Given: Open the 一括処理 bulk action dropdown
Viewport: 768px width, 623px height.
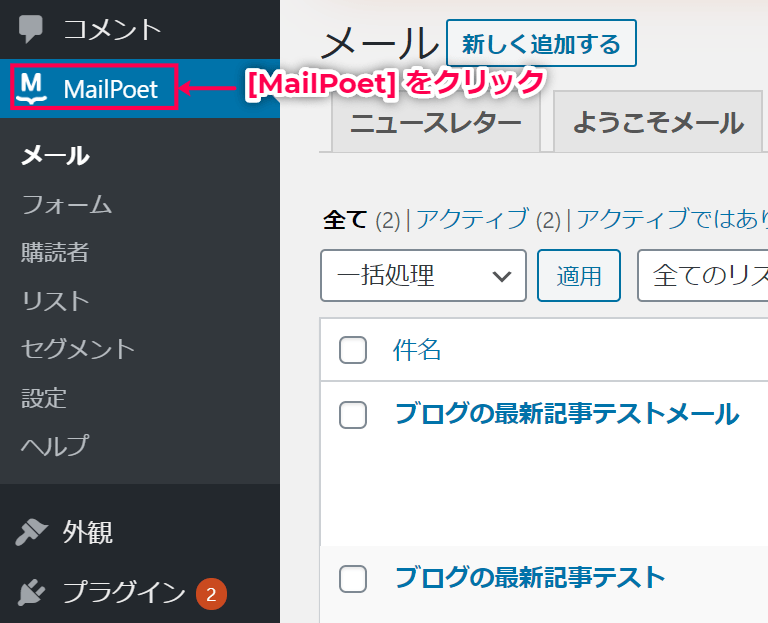Looking at the screenshot, I should tap(423, 276).
